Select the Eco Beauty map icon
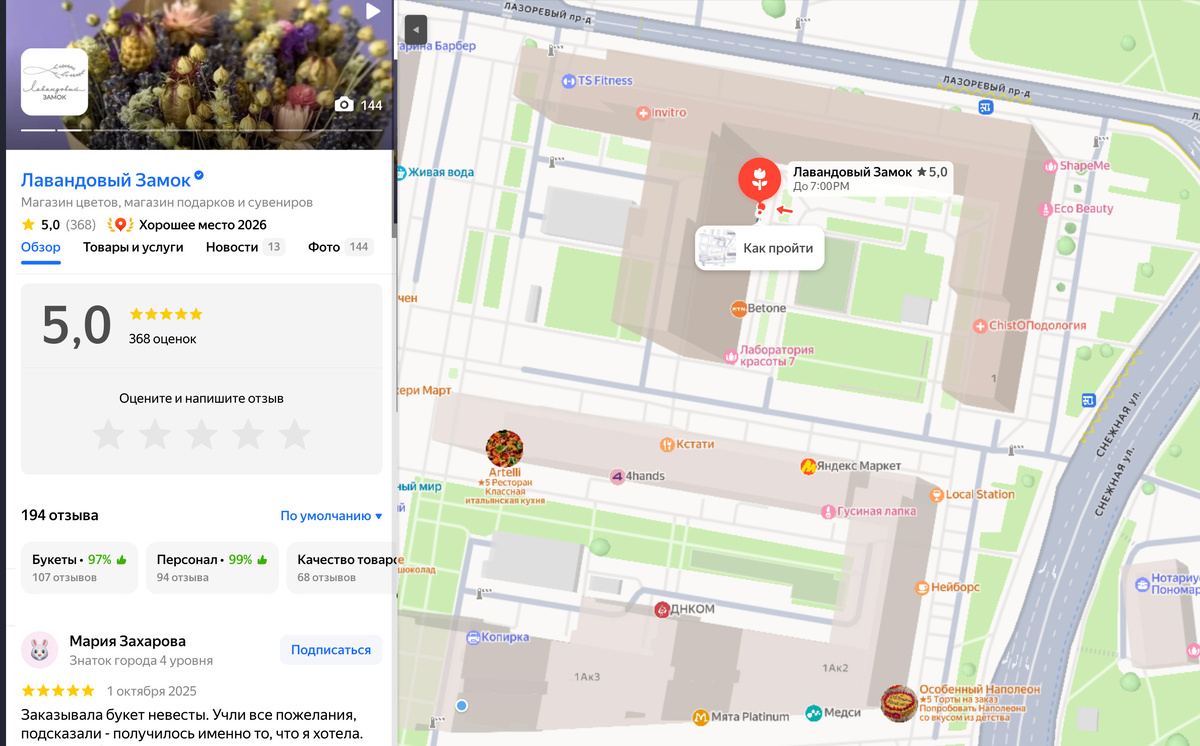 tap(1046, 209)
